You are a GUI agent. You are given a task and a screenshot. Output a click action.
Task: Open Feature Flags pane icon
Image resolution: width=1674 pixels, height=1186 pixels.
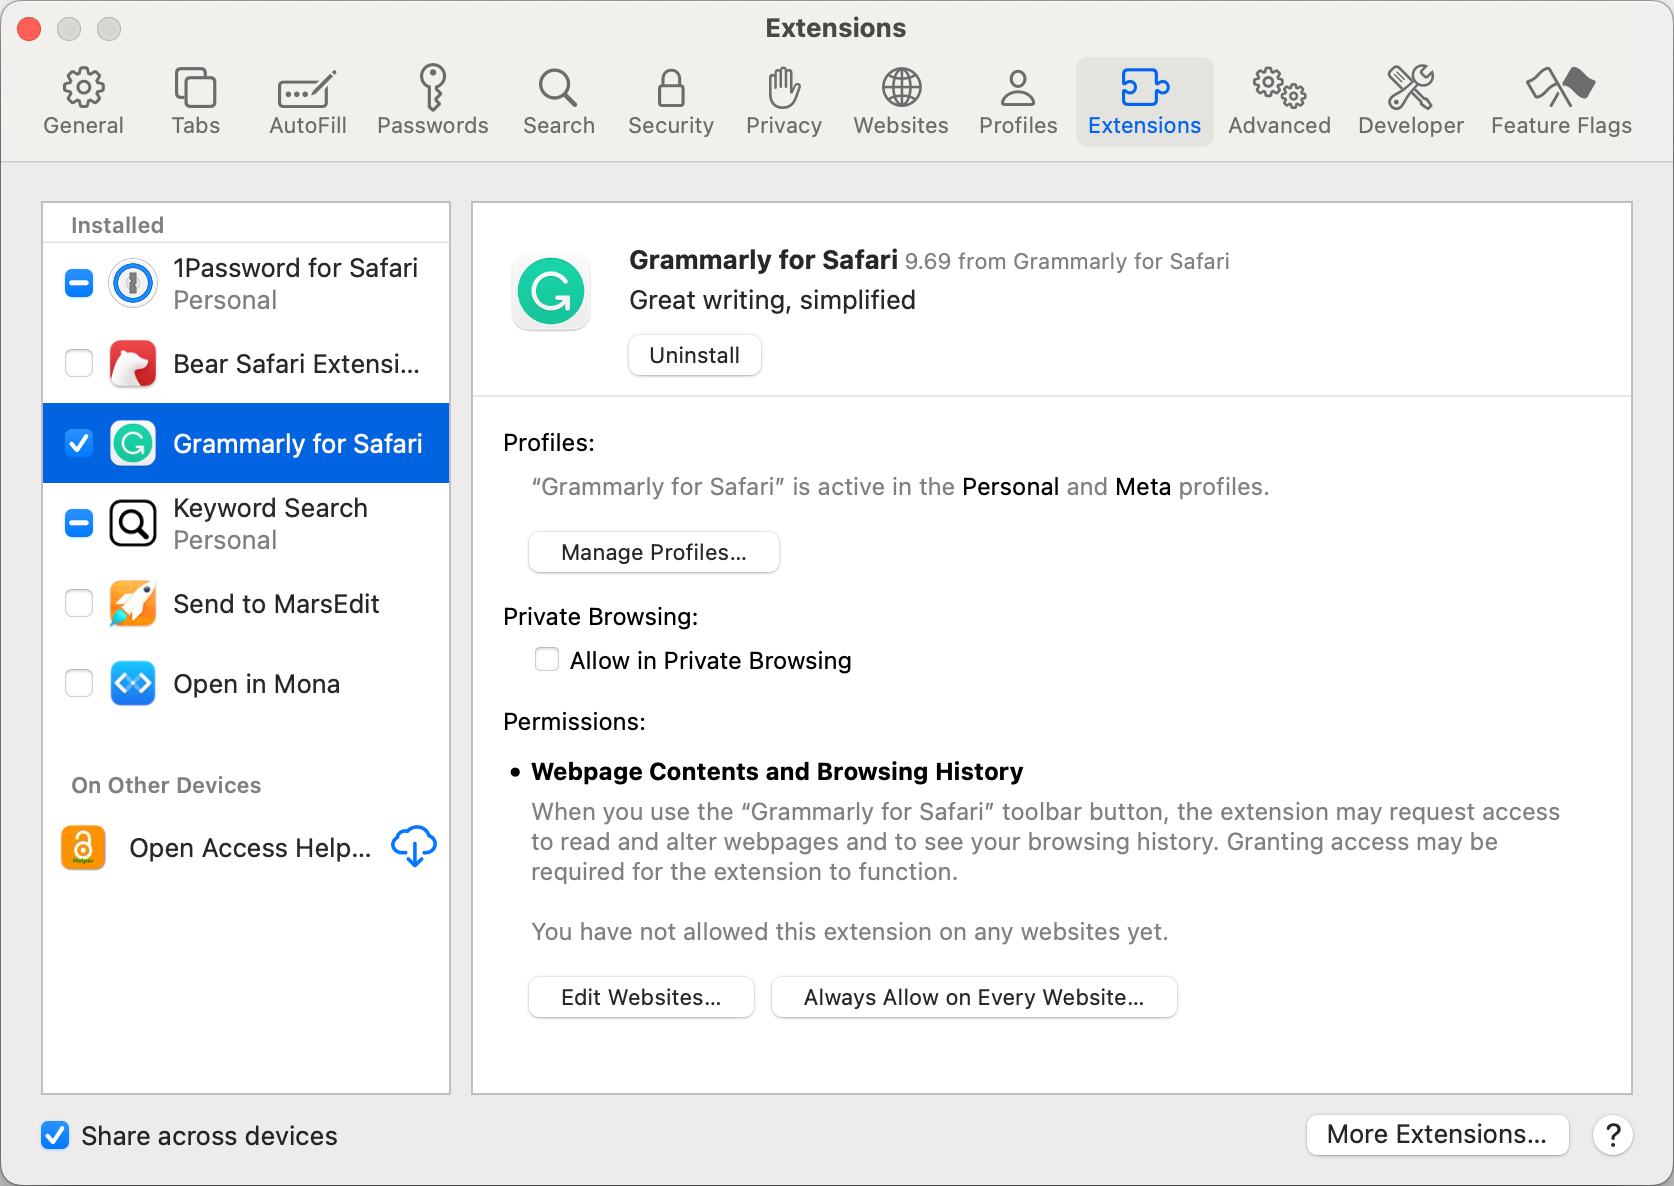coord(1560,88)
